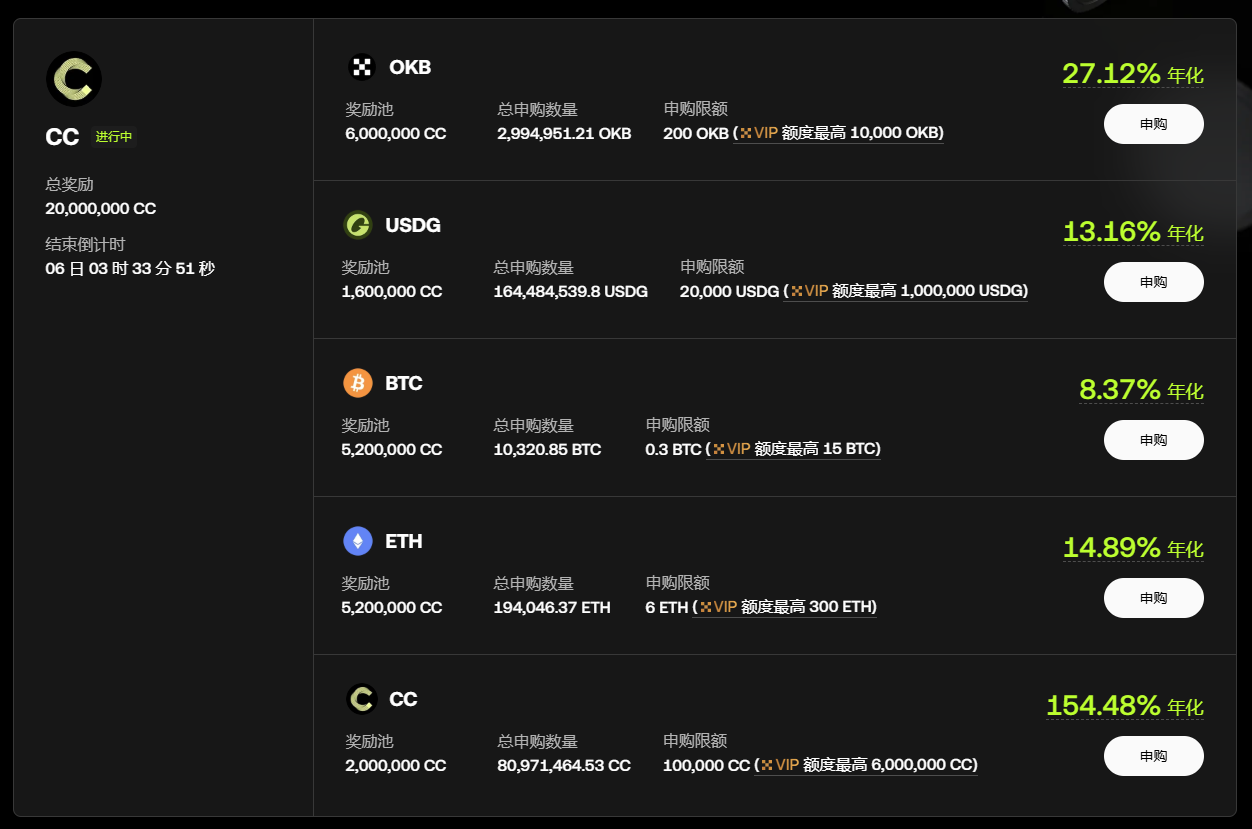Open the ETH VIP 额度最高 300 ETH link
This screenshot has width=1252, height=829.
point(791,607)
